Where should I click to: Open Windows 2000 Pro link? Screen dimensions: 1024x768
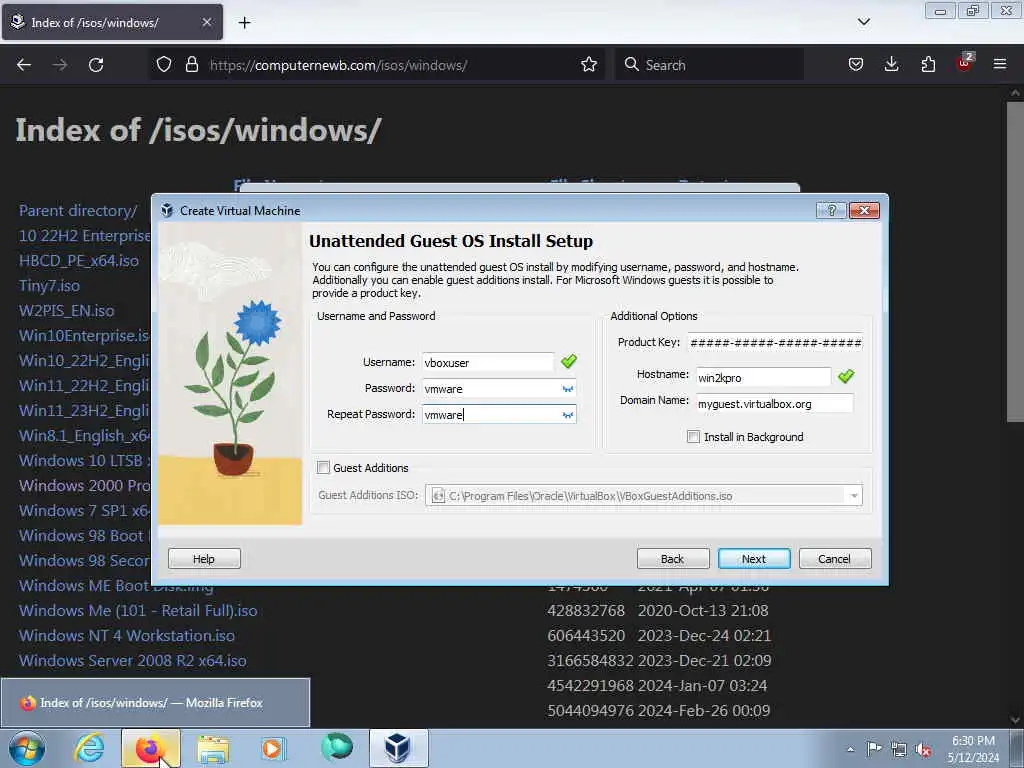pos(84,485)
